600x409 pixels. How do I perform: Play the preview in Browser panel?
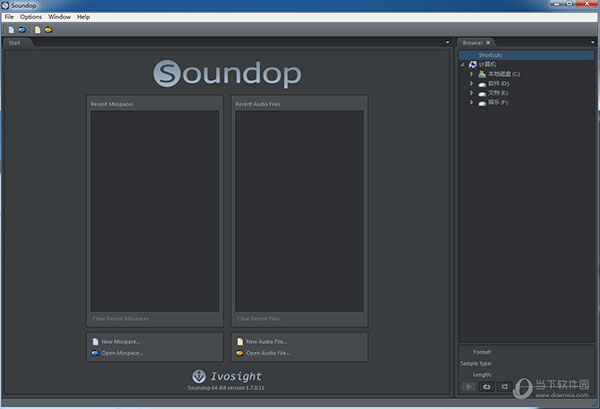click(x=469, y=387)
